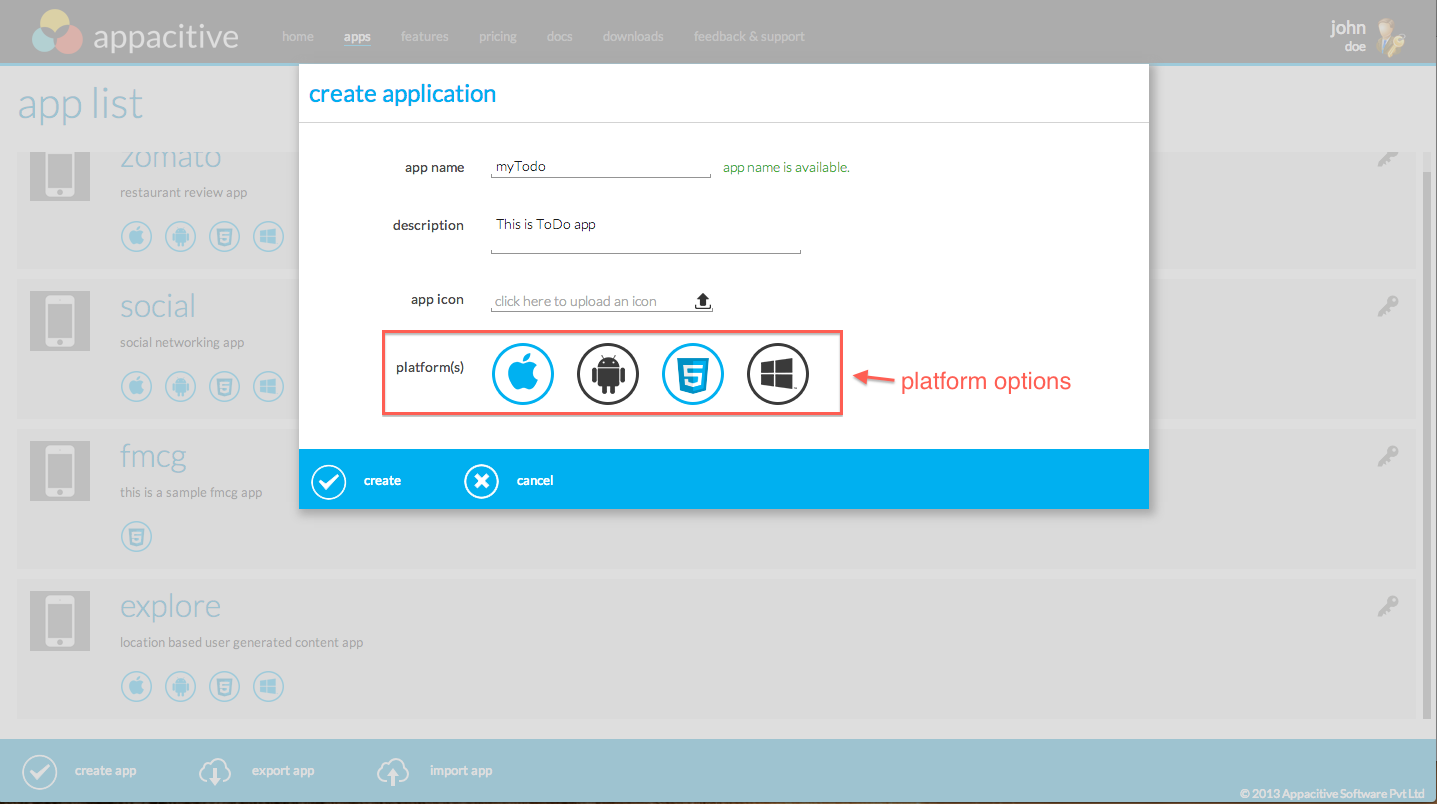Click the Windows icon under zomato
This screenshot has height=804, width=1437.
click(x=268, y=237)
